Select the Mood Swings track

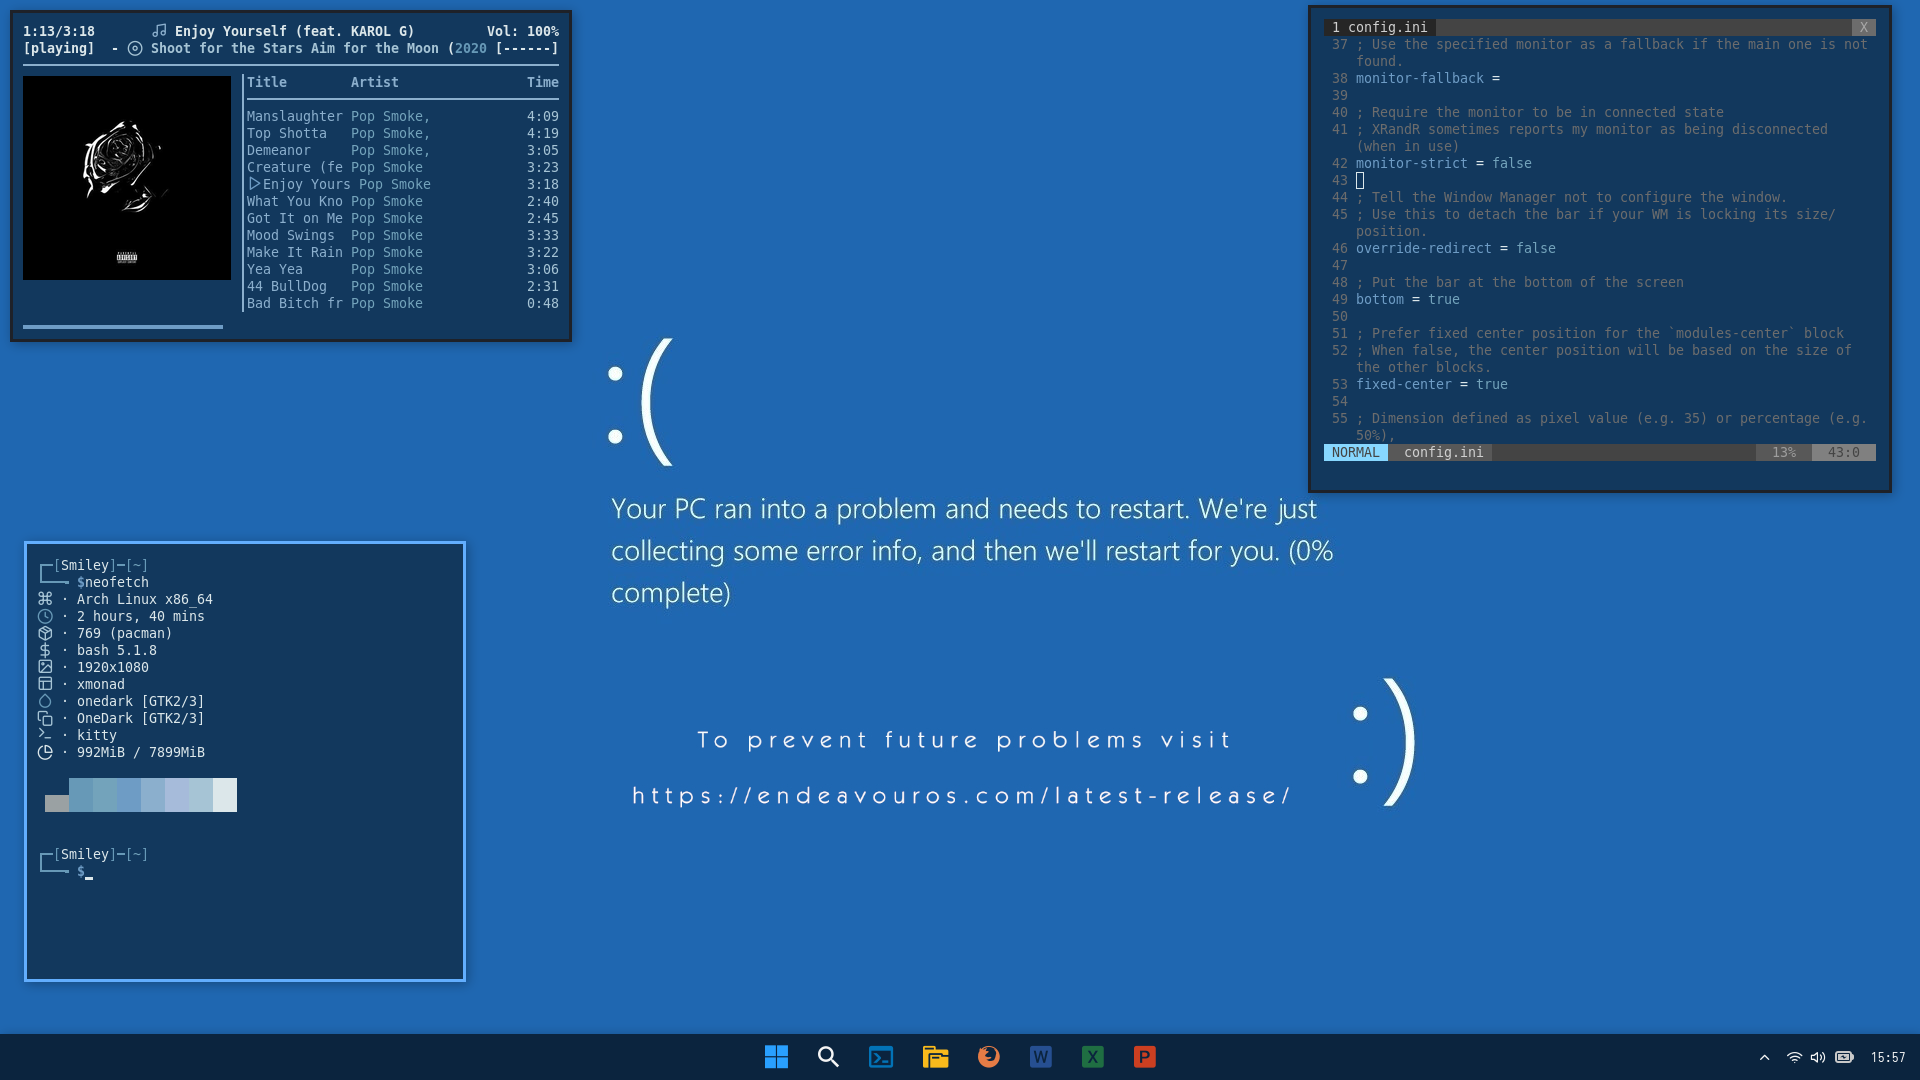[403, 236]
